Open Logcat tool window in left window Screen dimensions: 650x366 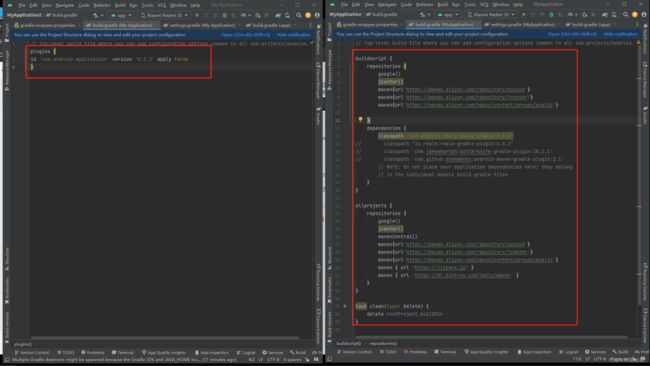click(246, 353)
